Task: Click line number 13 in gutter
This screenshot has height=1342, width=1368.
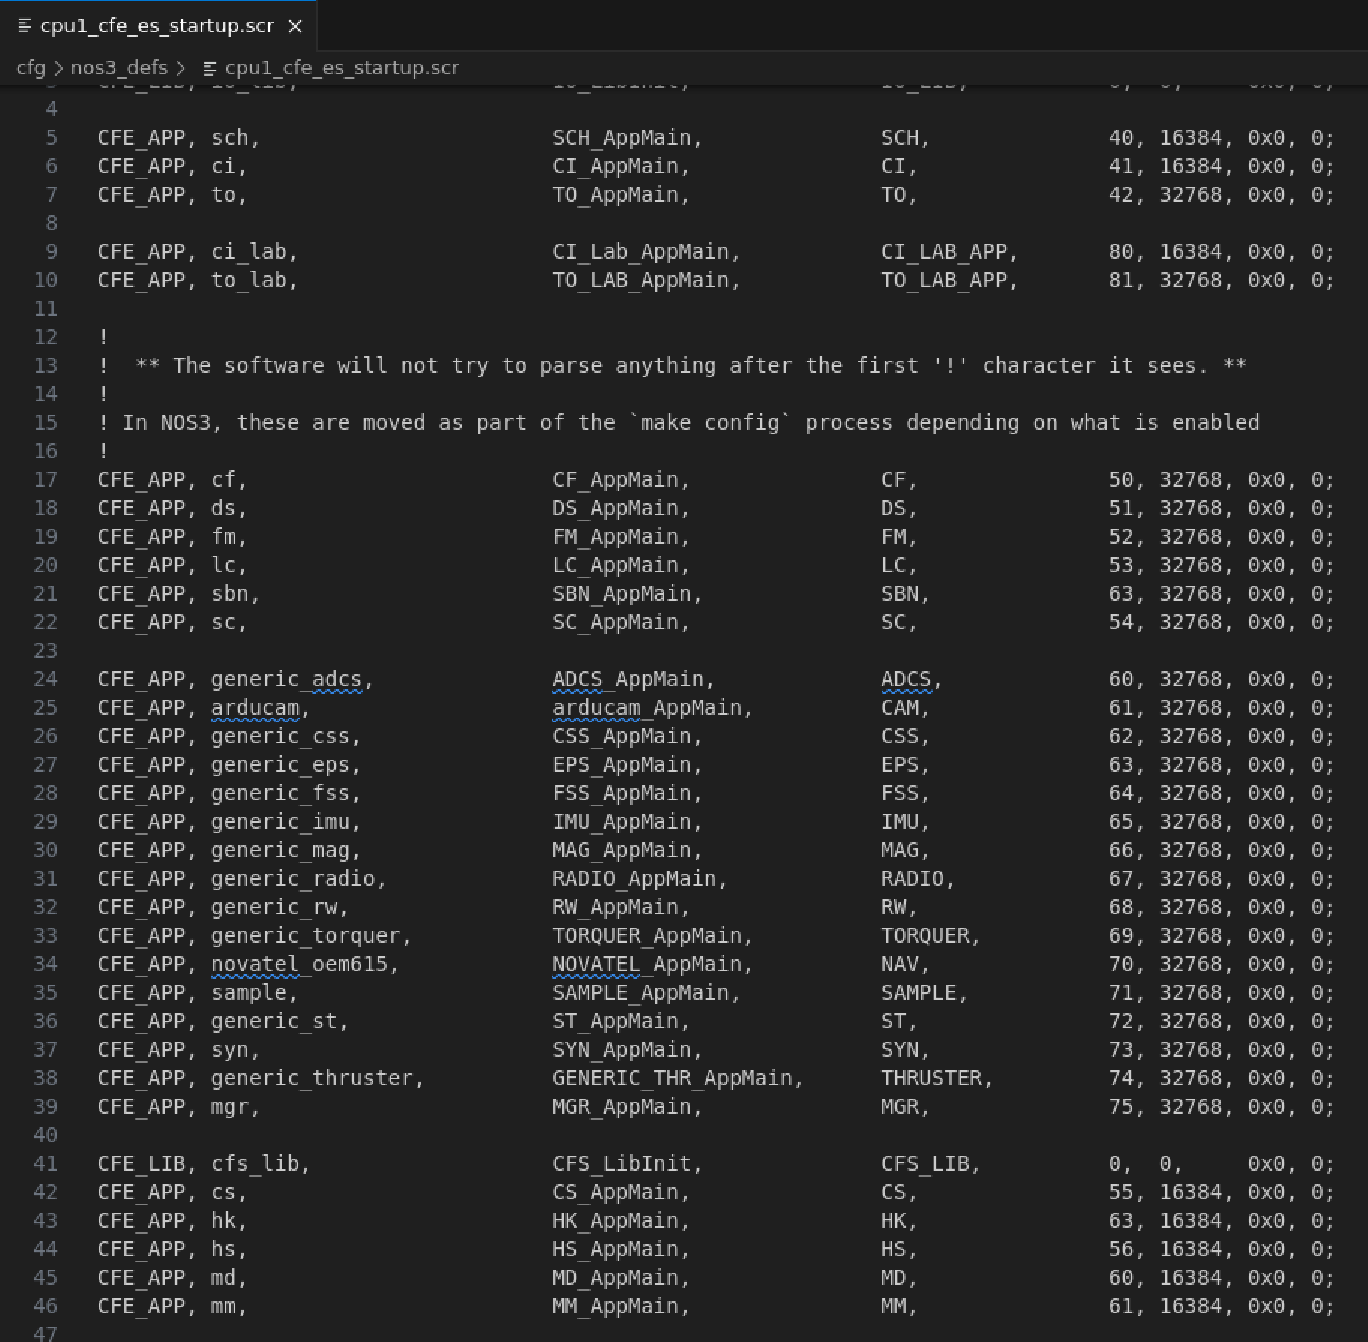Action: point(46,366)
